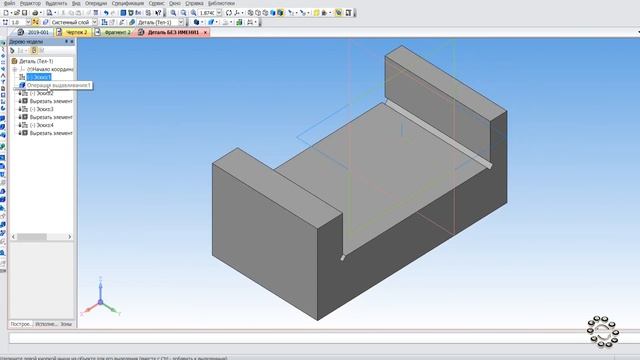Click the view orientation axes icon
Screen dimensions: 640x360
point(237,13)
